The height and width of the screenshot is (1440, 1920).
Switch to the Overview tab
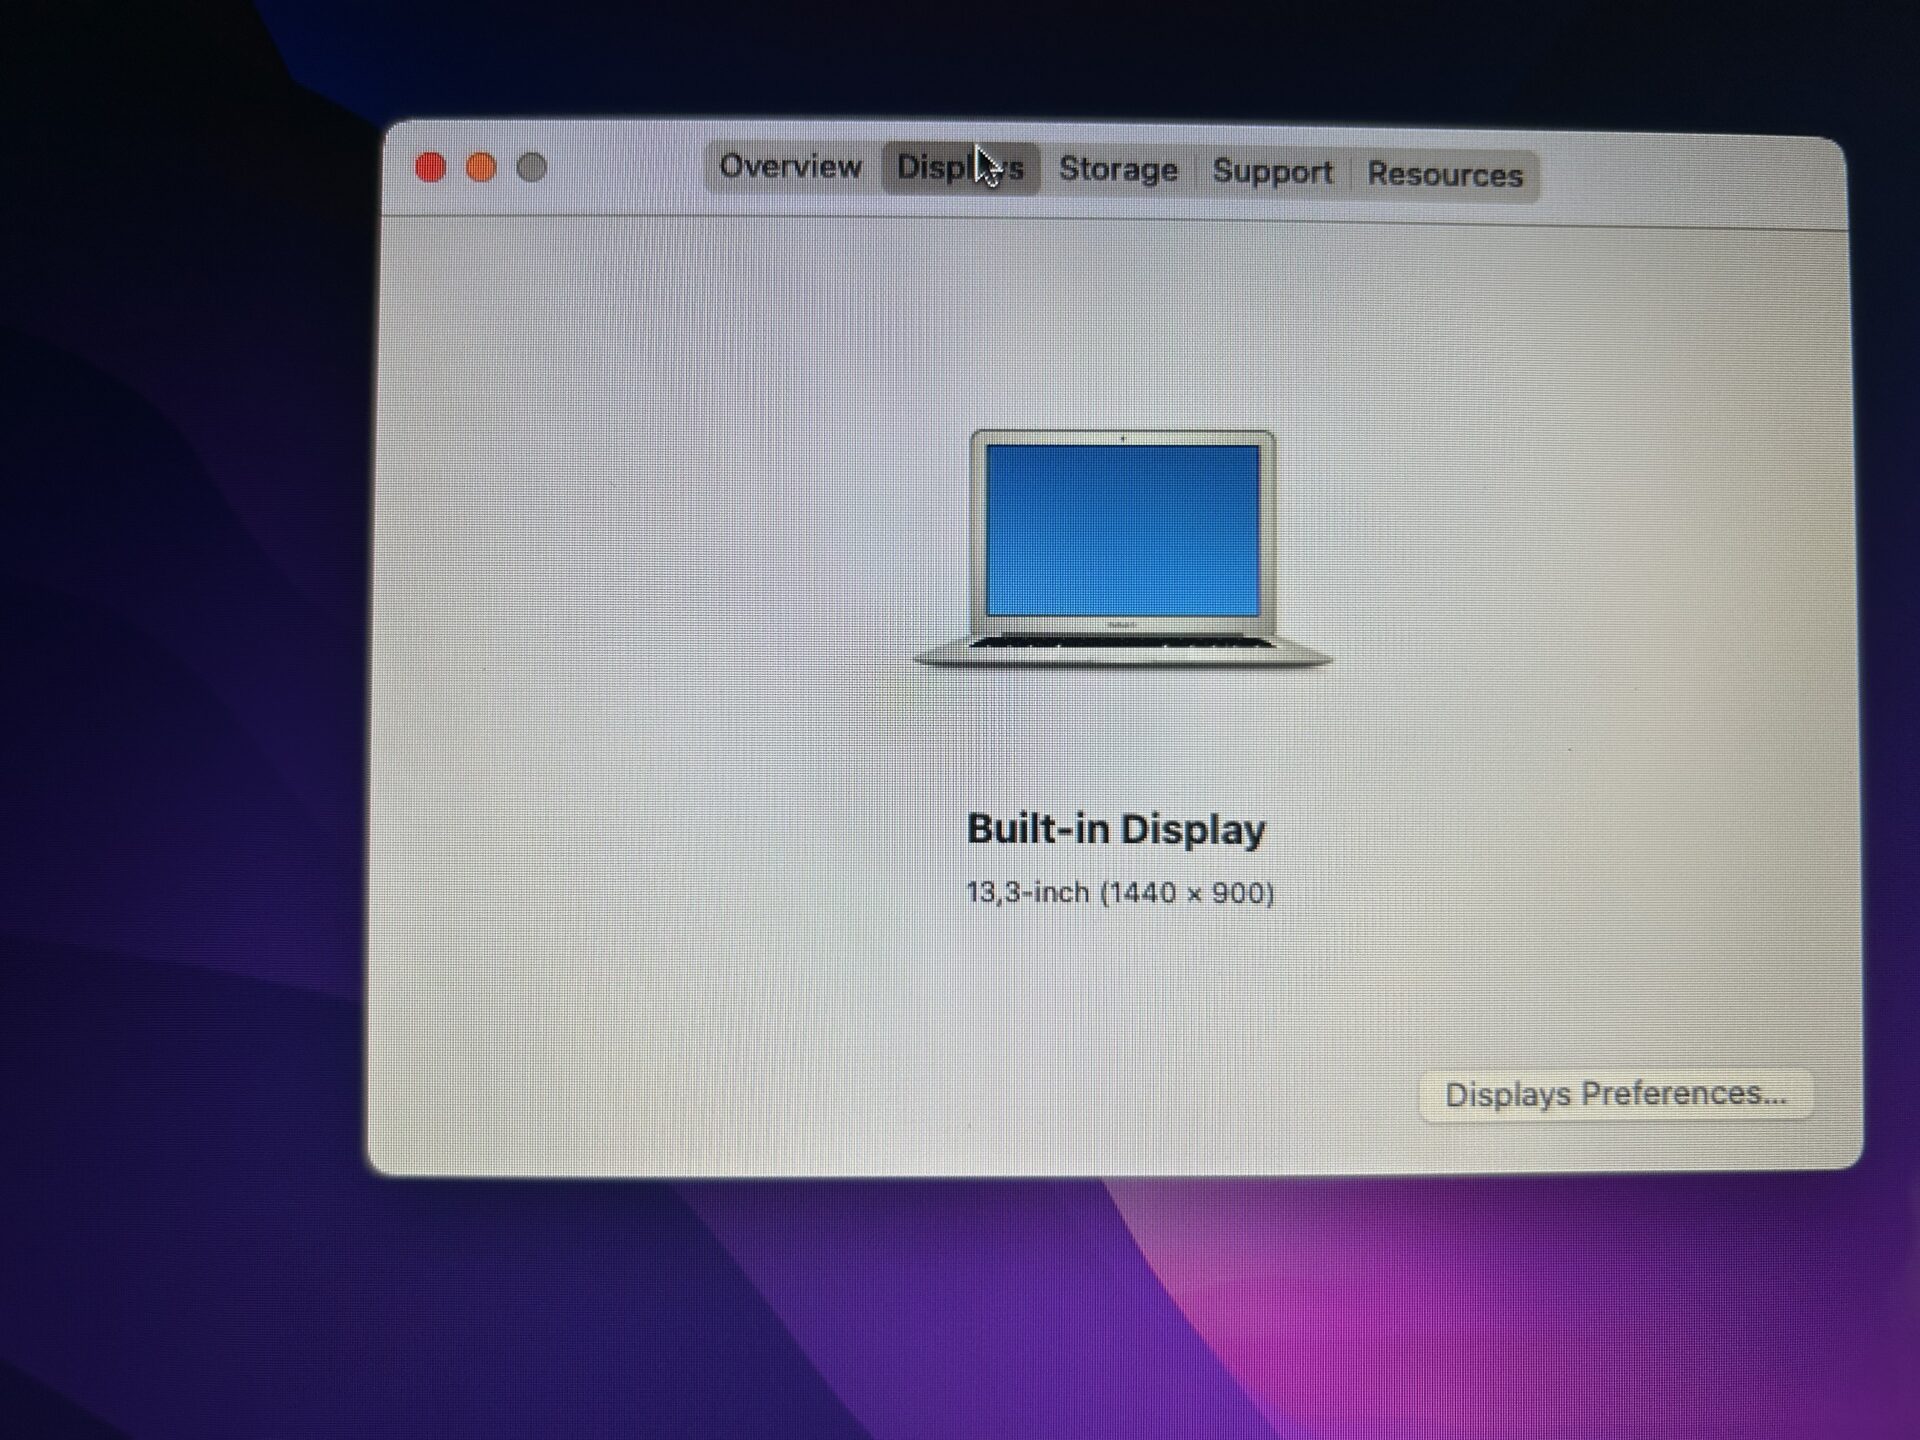[x=790, y=166]
